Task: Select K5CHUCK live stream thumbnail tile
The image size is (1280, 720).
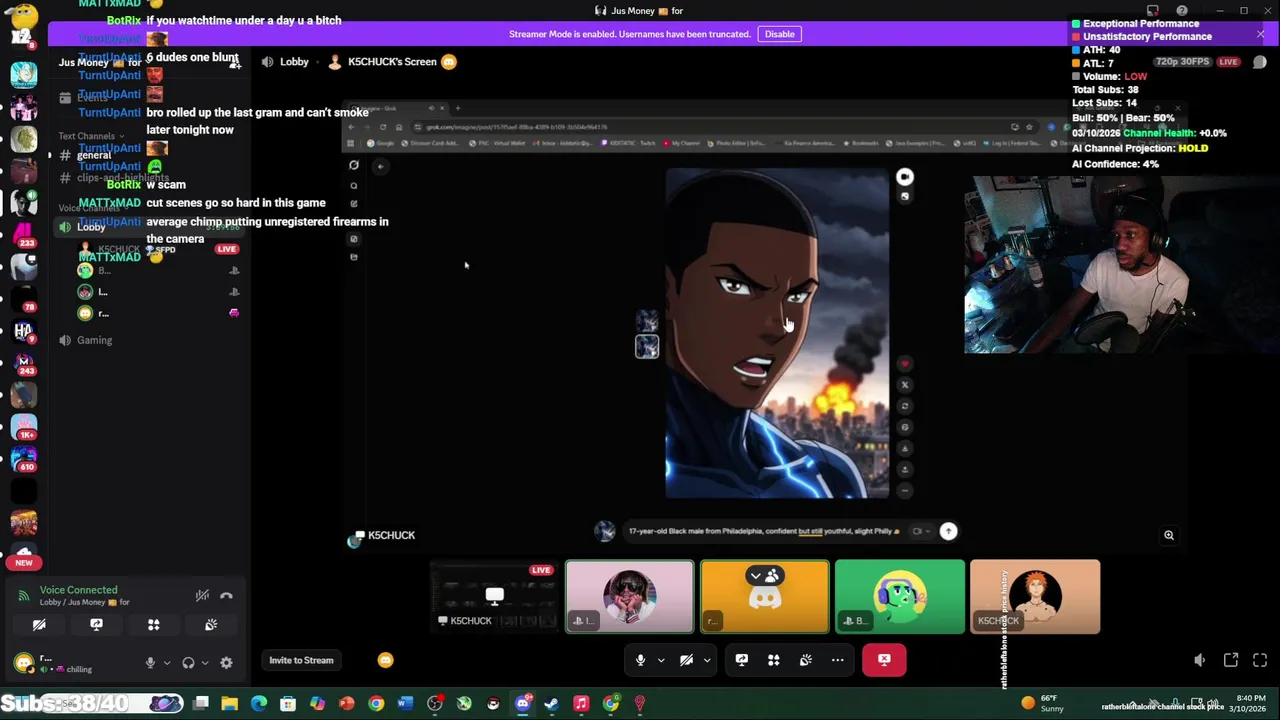Action: tap(495, 597)
